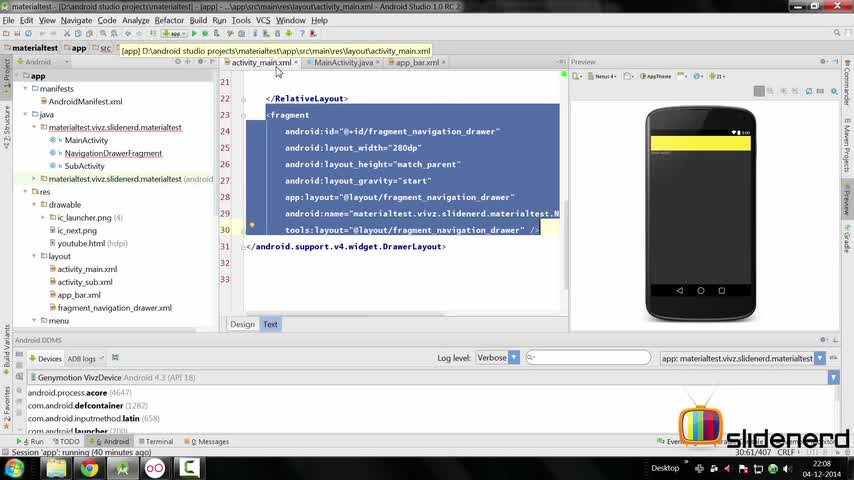Click the Debug app icon in toolbar
The width and height of the screenshot is (854, 480).
pyautogui.click(x=205, y=33)
